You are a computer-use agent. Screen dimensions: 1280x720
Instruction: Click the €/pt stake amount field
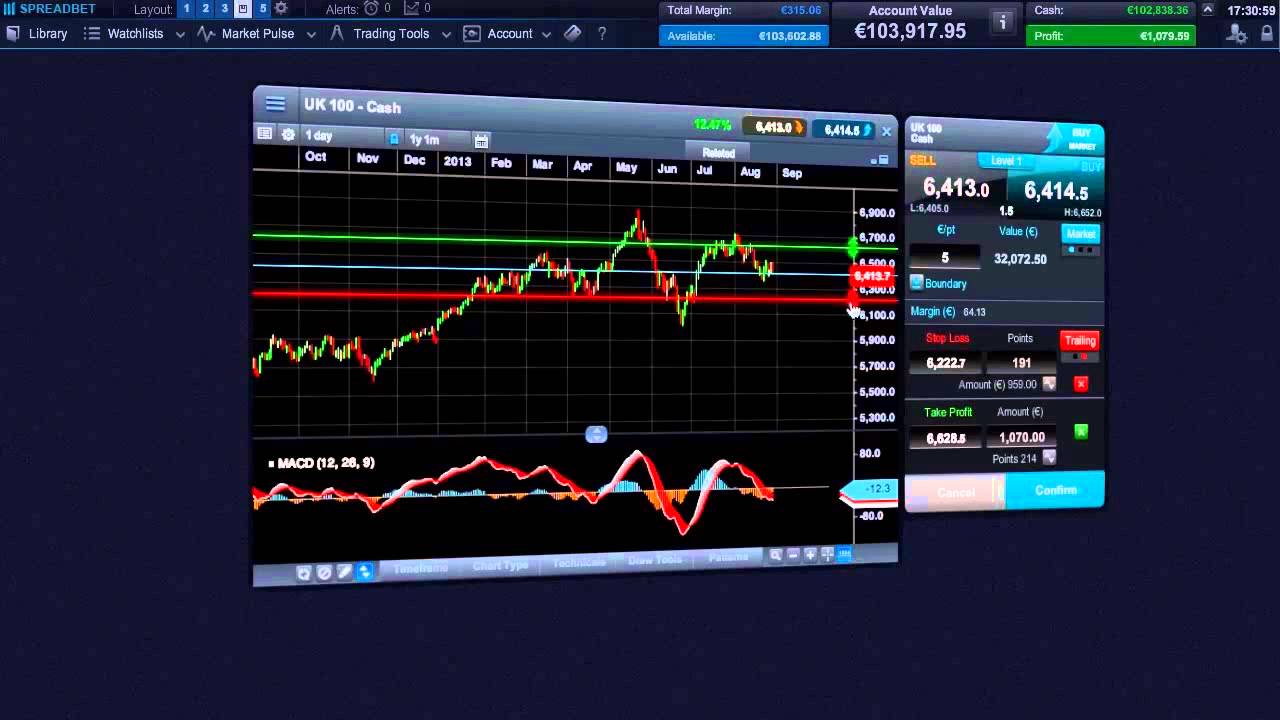945,257
